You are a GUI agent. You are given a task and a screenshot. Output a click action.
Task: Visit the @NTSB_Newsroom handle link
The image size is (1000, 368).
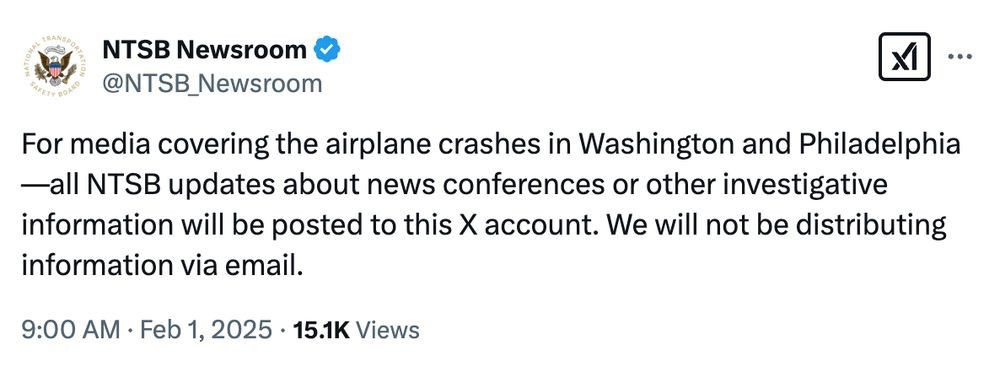(x=212, y=83)
